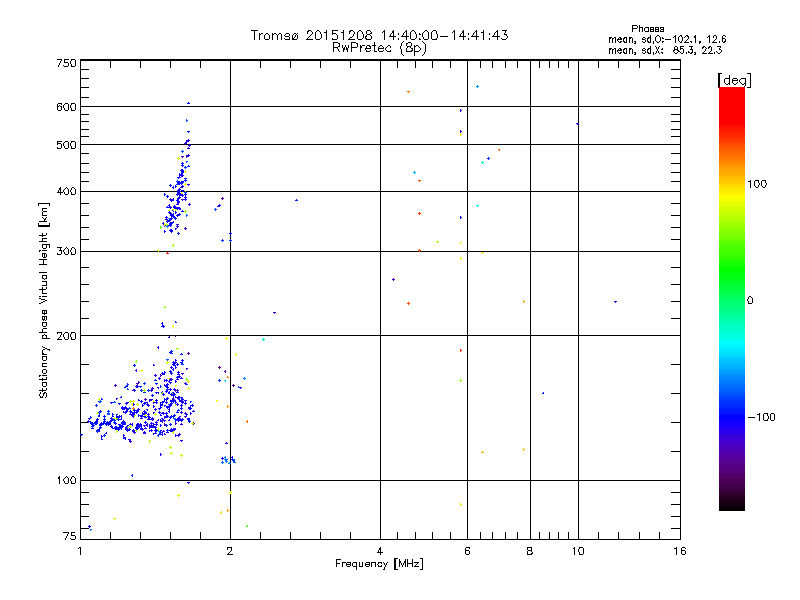Click the '600' y-axis tick label
The height and width of the screenshot is (600, 800).
(66, 107)
